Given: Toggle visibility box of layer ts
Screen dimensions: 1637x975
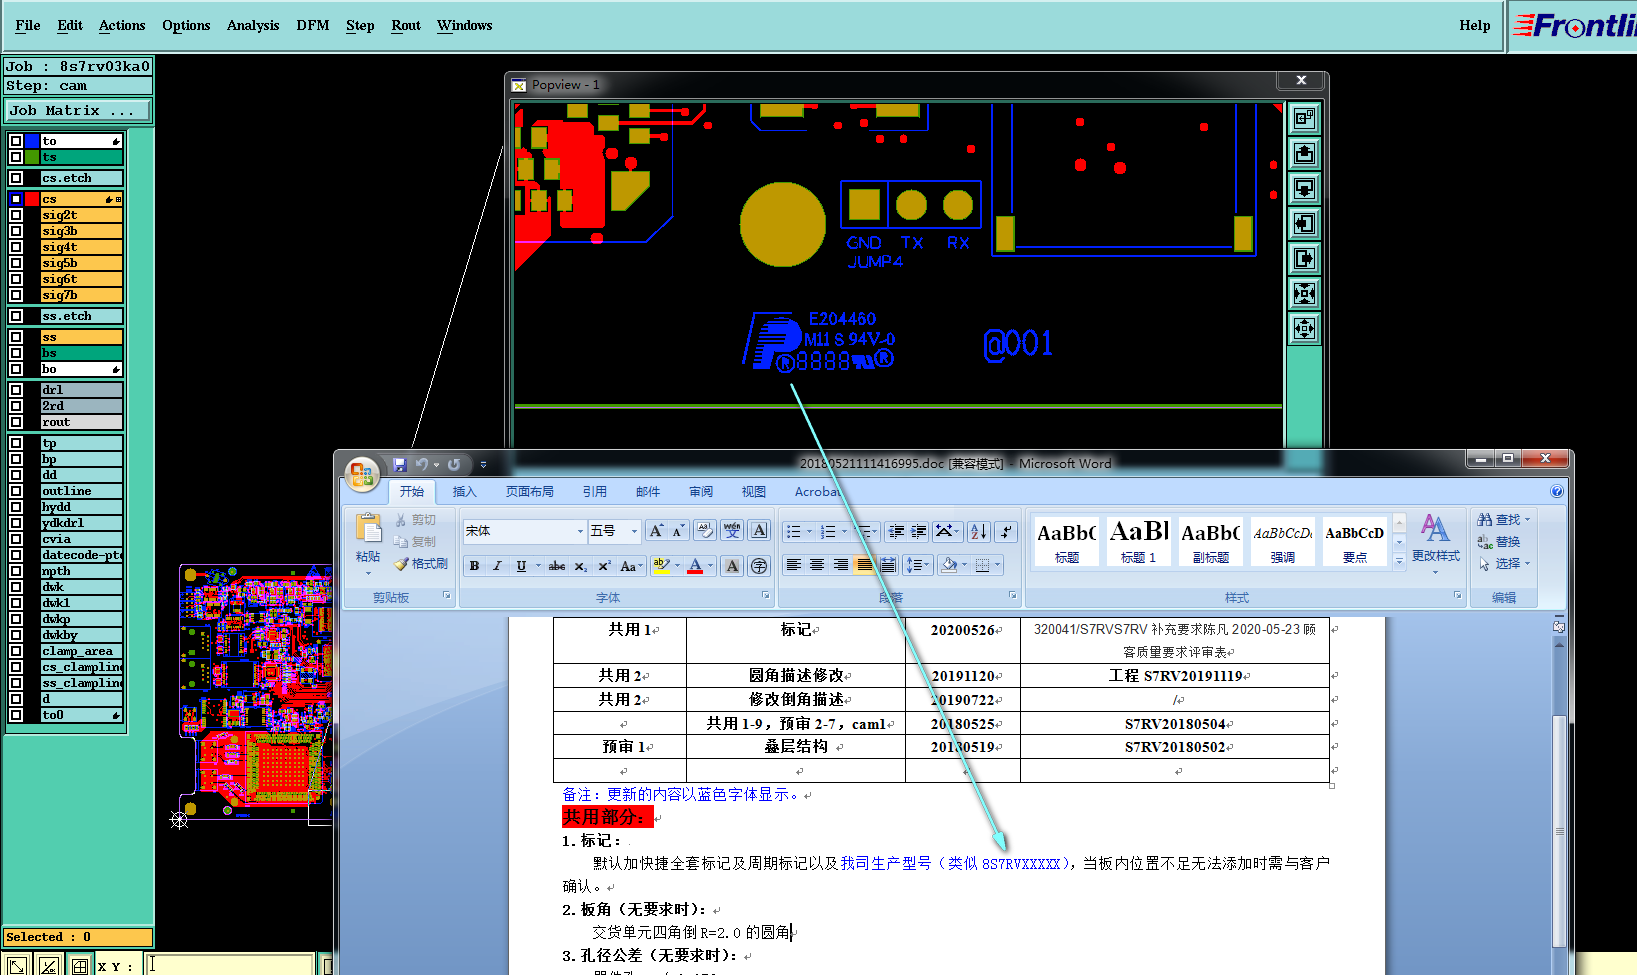Looking at the screenshot, I should pos(16,157).
